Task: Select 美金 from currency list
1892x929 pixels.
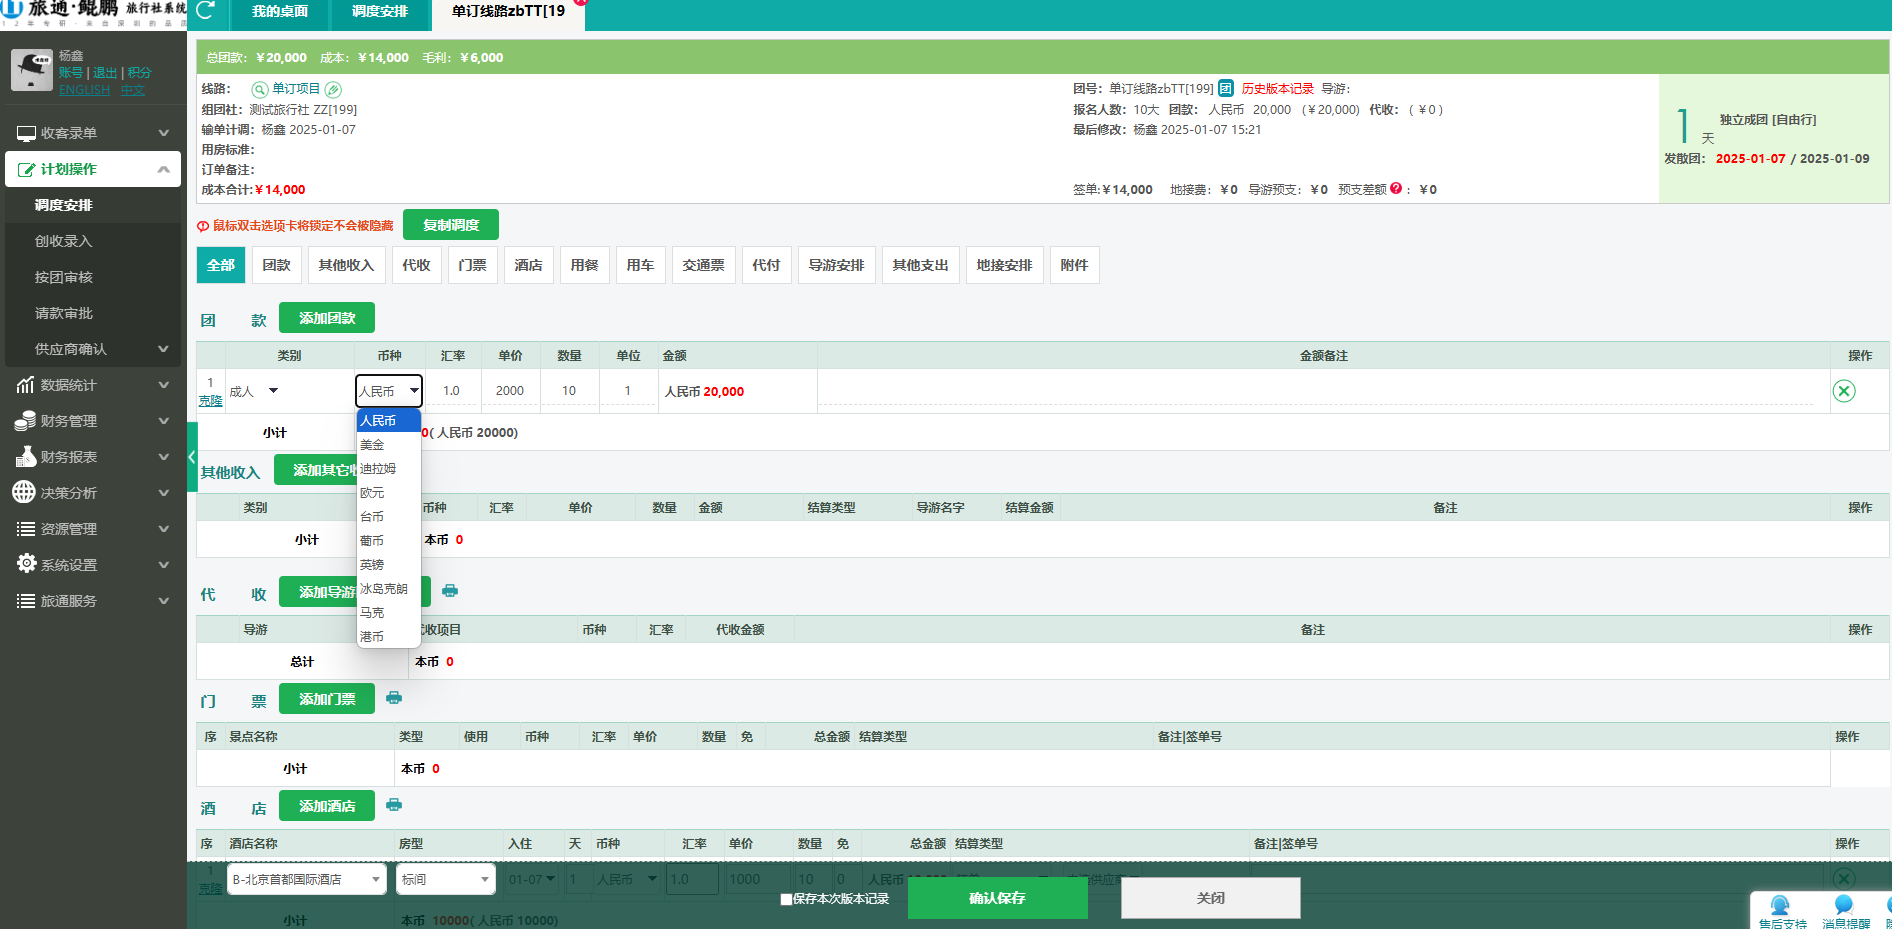Action: [389, 445]
